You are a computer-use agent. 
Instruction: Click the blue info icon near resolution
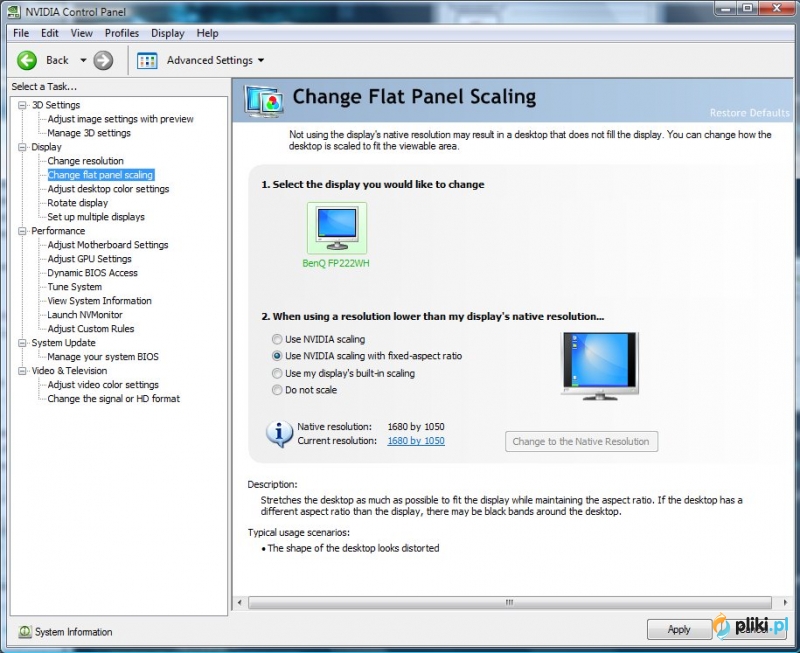(279, 434)
